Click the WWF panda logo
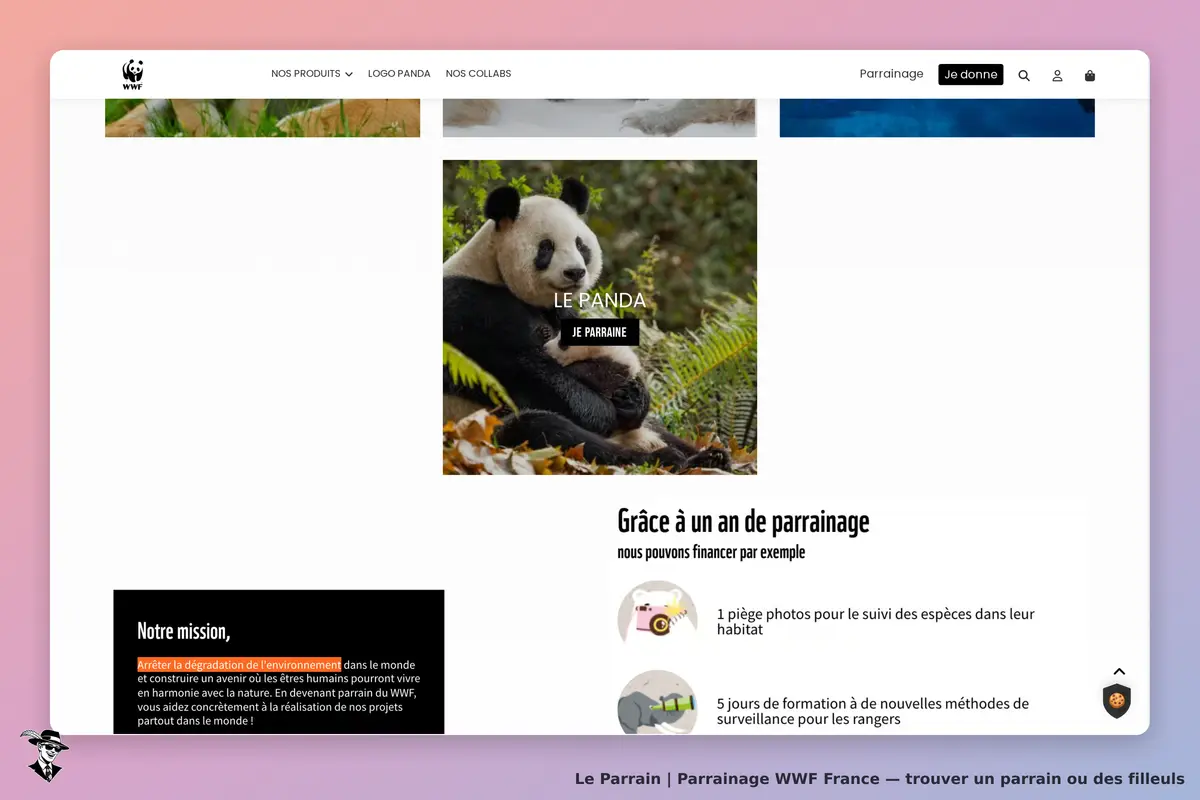This screenshot has height=800, width=1200. [133, 75]
